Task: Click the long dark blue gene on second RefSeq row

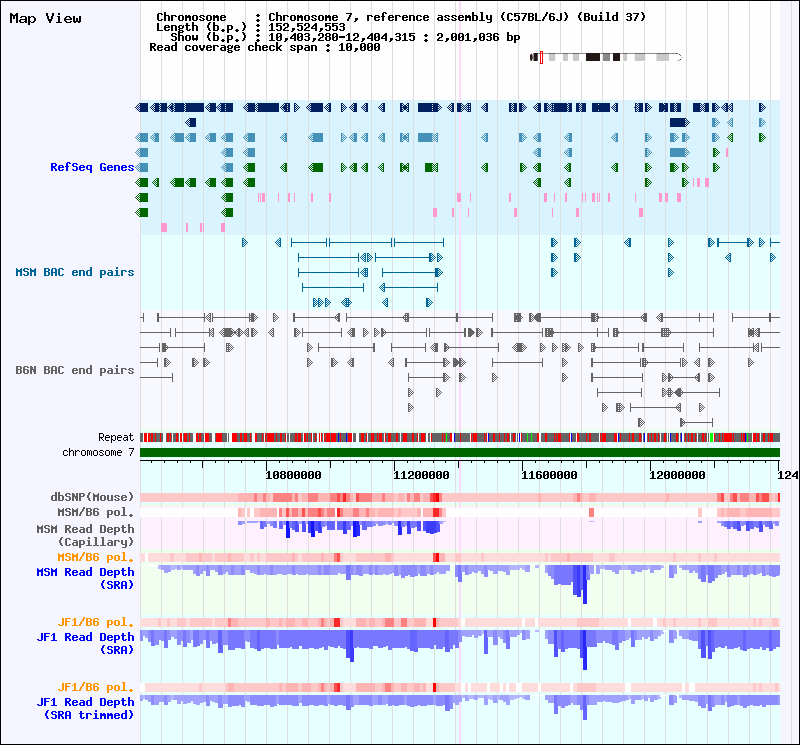Action: pos(679,122)
